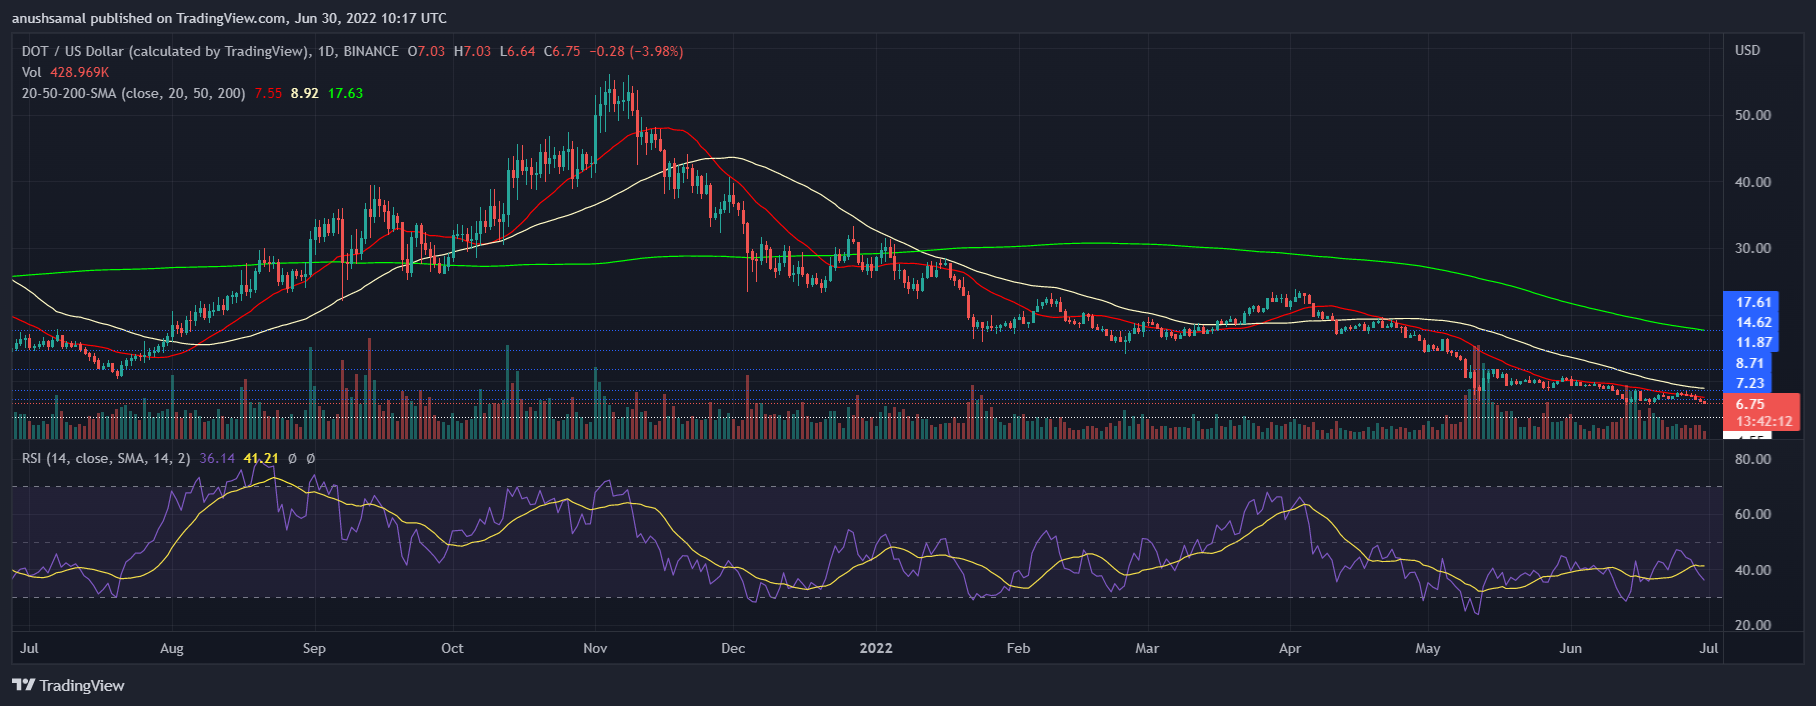This screenshot has width=1816, height=706.
Task: Click the Sep label on time axis
Action: (314, 648)
